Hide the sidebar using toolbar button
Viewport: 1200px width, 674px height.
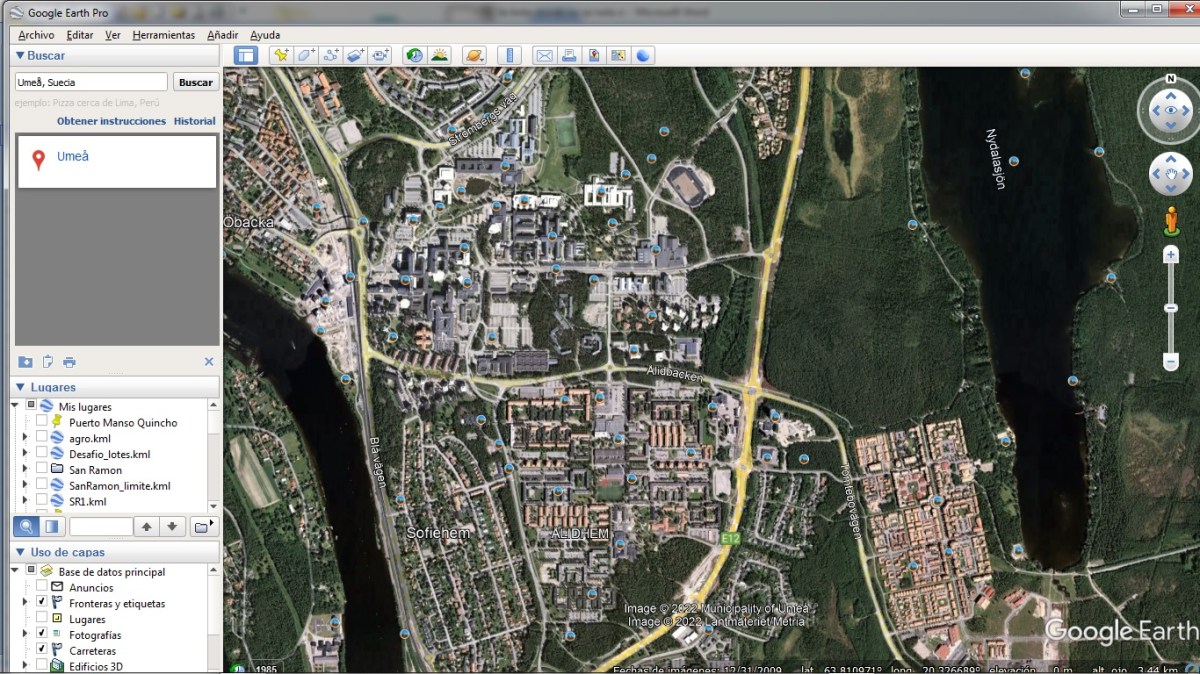point(246,56)
